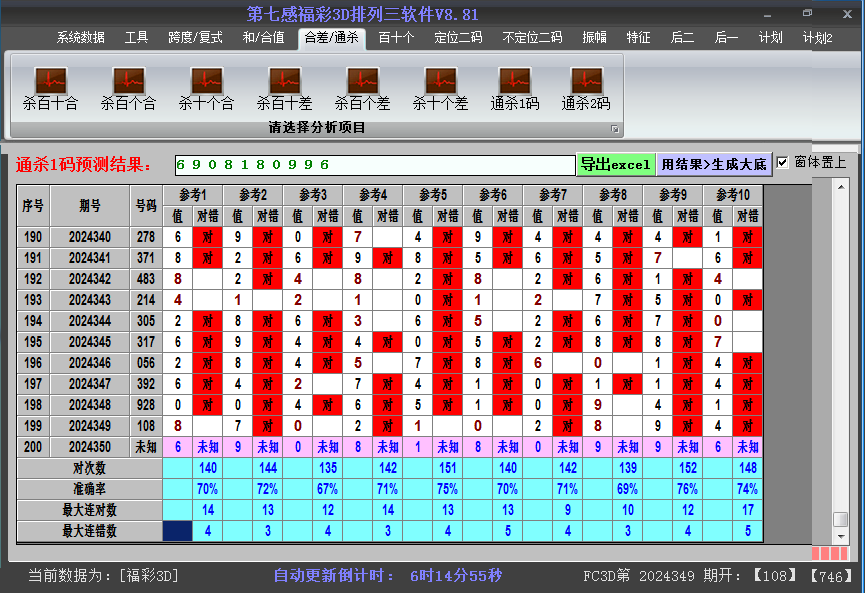Click the prediction result input field

[375, 165]
